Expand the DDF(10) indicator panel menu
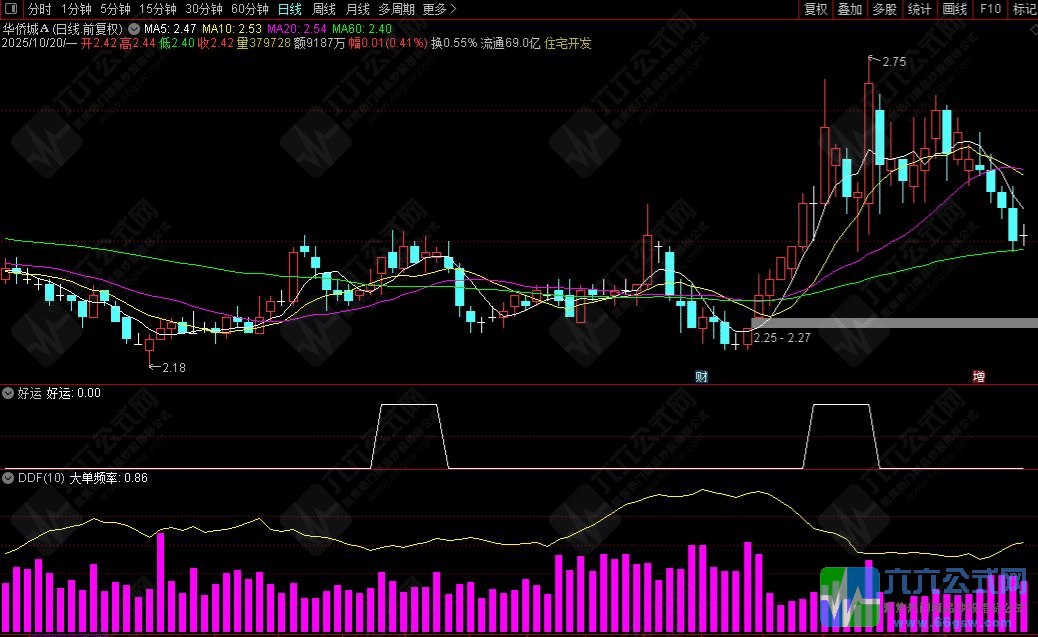 (9, 478)
